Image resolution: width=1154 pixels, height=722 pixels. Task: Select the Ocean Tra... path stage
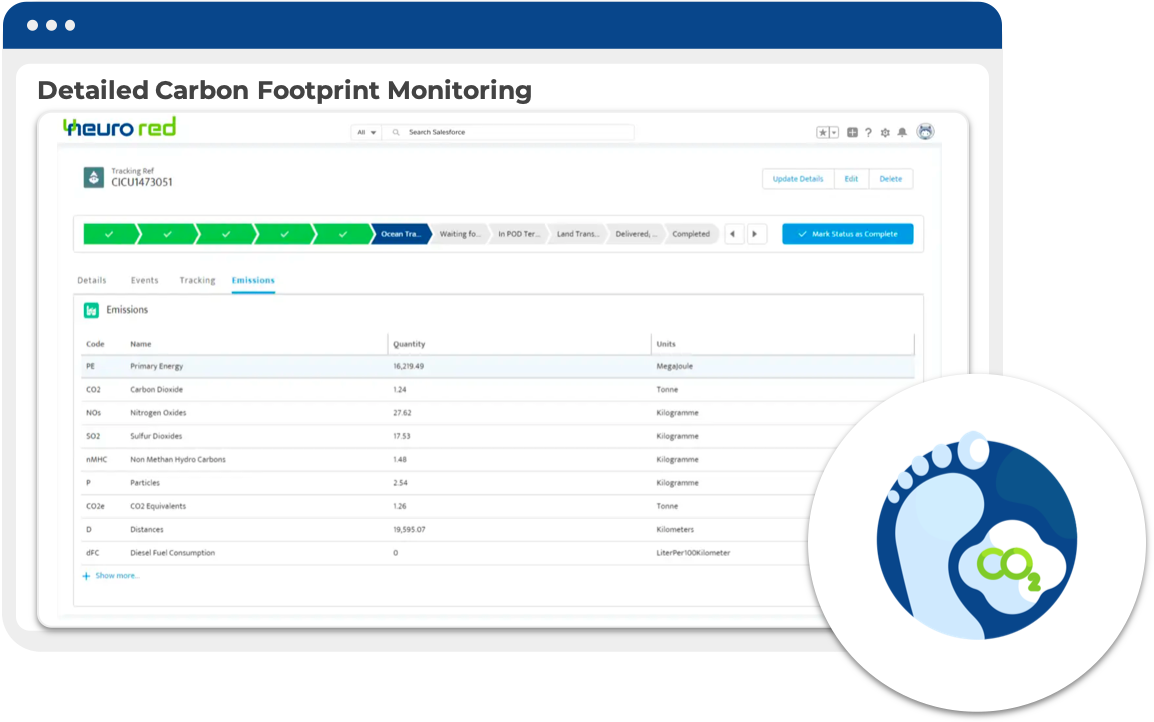tap(400, 234)
